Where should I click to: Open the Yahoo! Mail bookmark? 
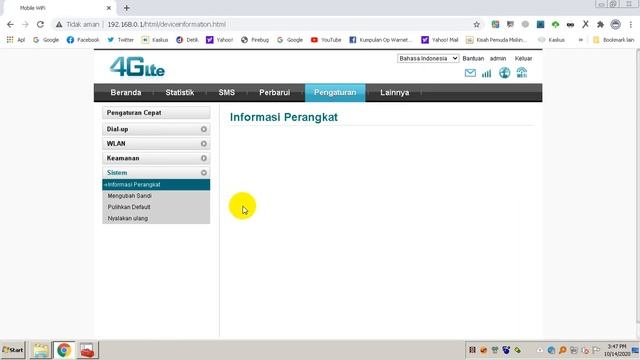point(440,40)
